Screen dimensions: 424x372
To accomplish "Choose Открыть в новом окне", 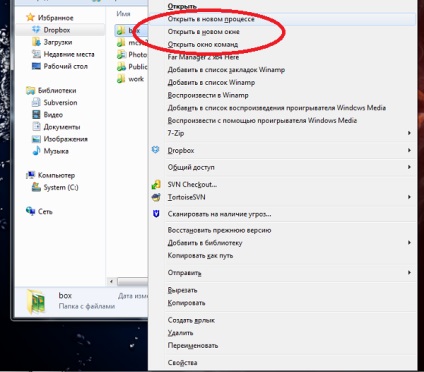I will coord(283,32).
